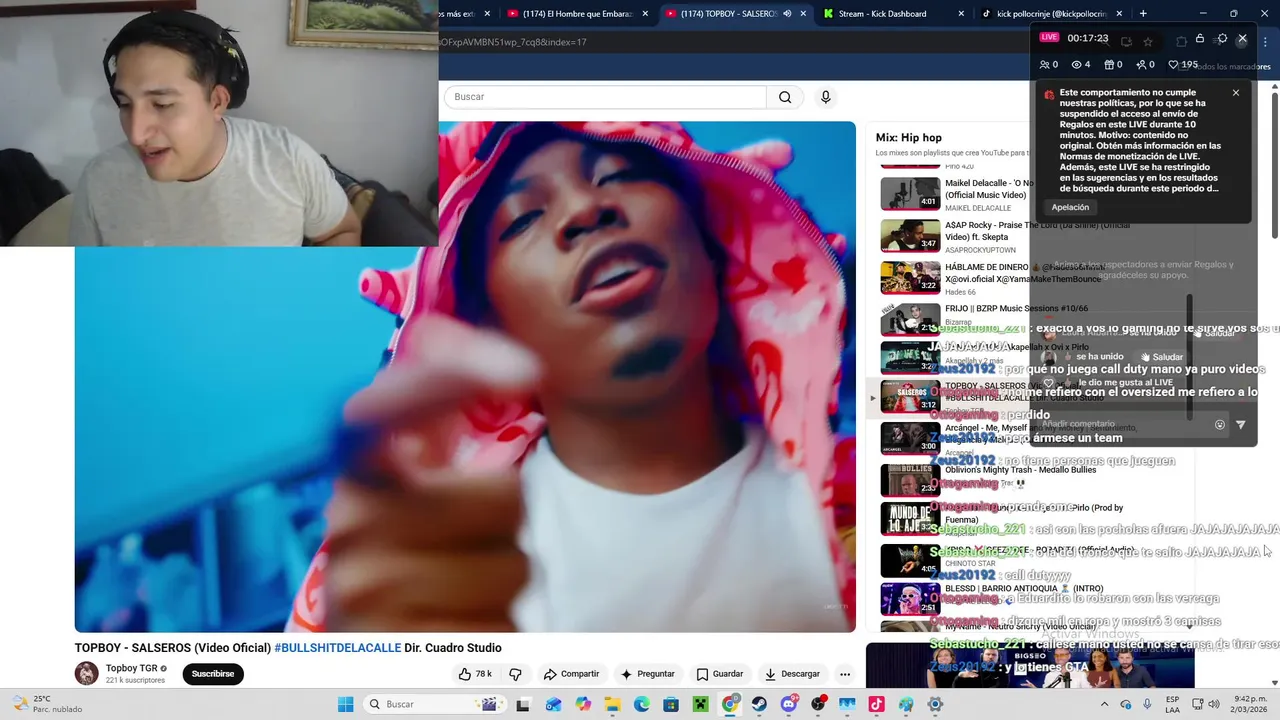Click the Saludar button in LIVE chat
The height and width of the screenshot is (720, 1280).
(x=1161, y=357)
